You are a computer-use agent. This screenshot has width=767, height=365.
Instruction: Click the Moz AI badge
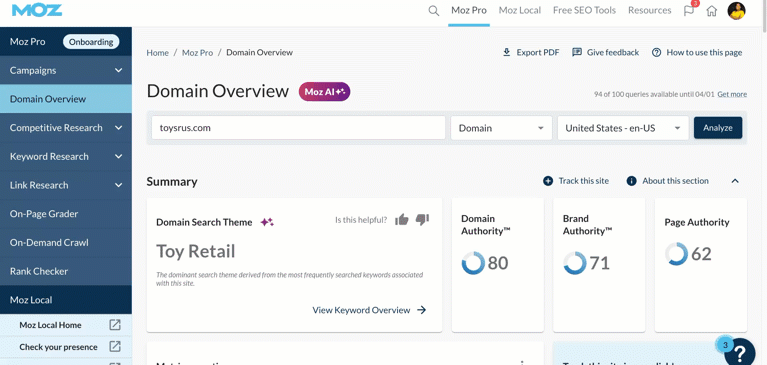pos(325,91)
